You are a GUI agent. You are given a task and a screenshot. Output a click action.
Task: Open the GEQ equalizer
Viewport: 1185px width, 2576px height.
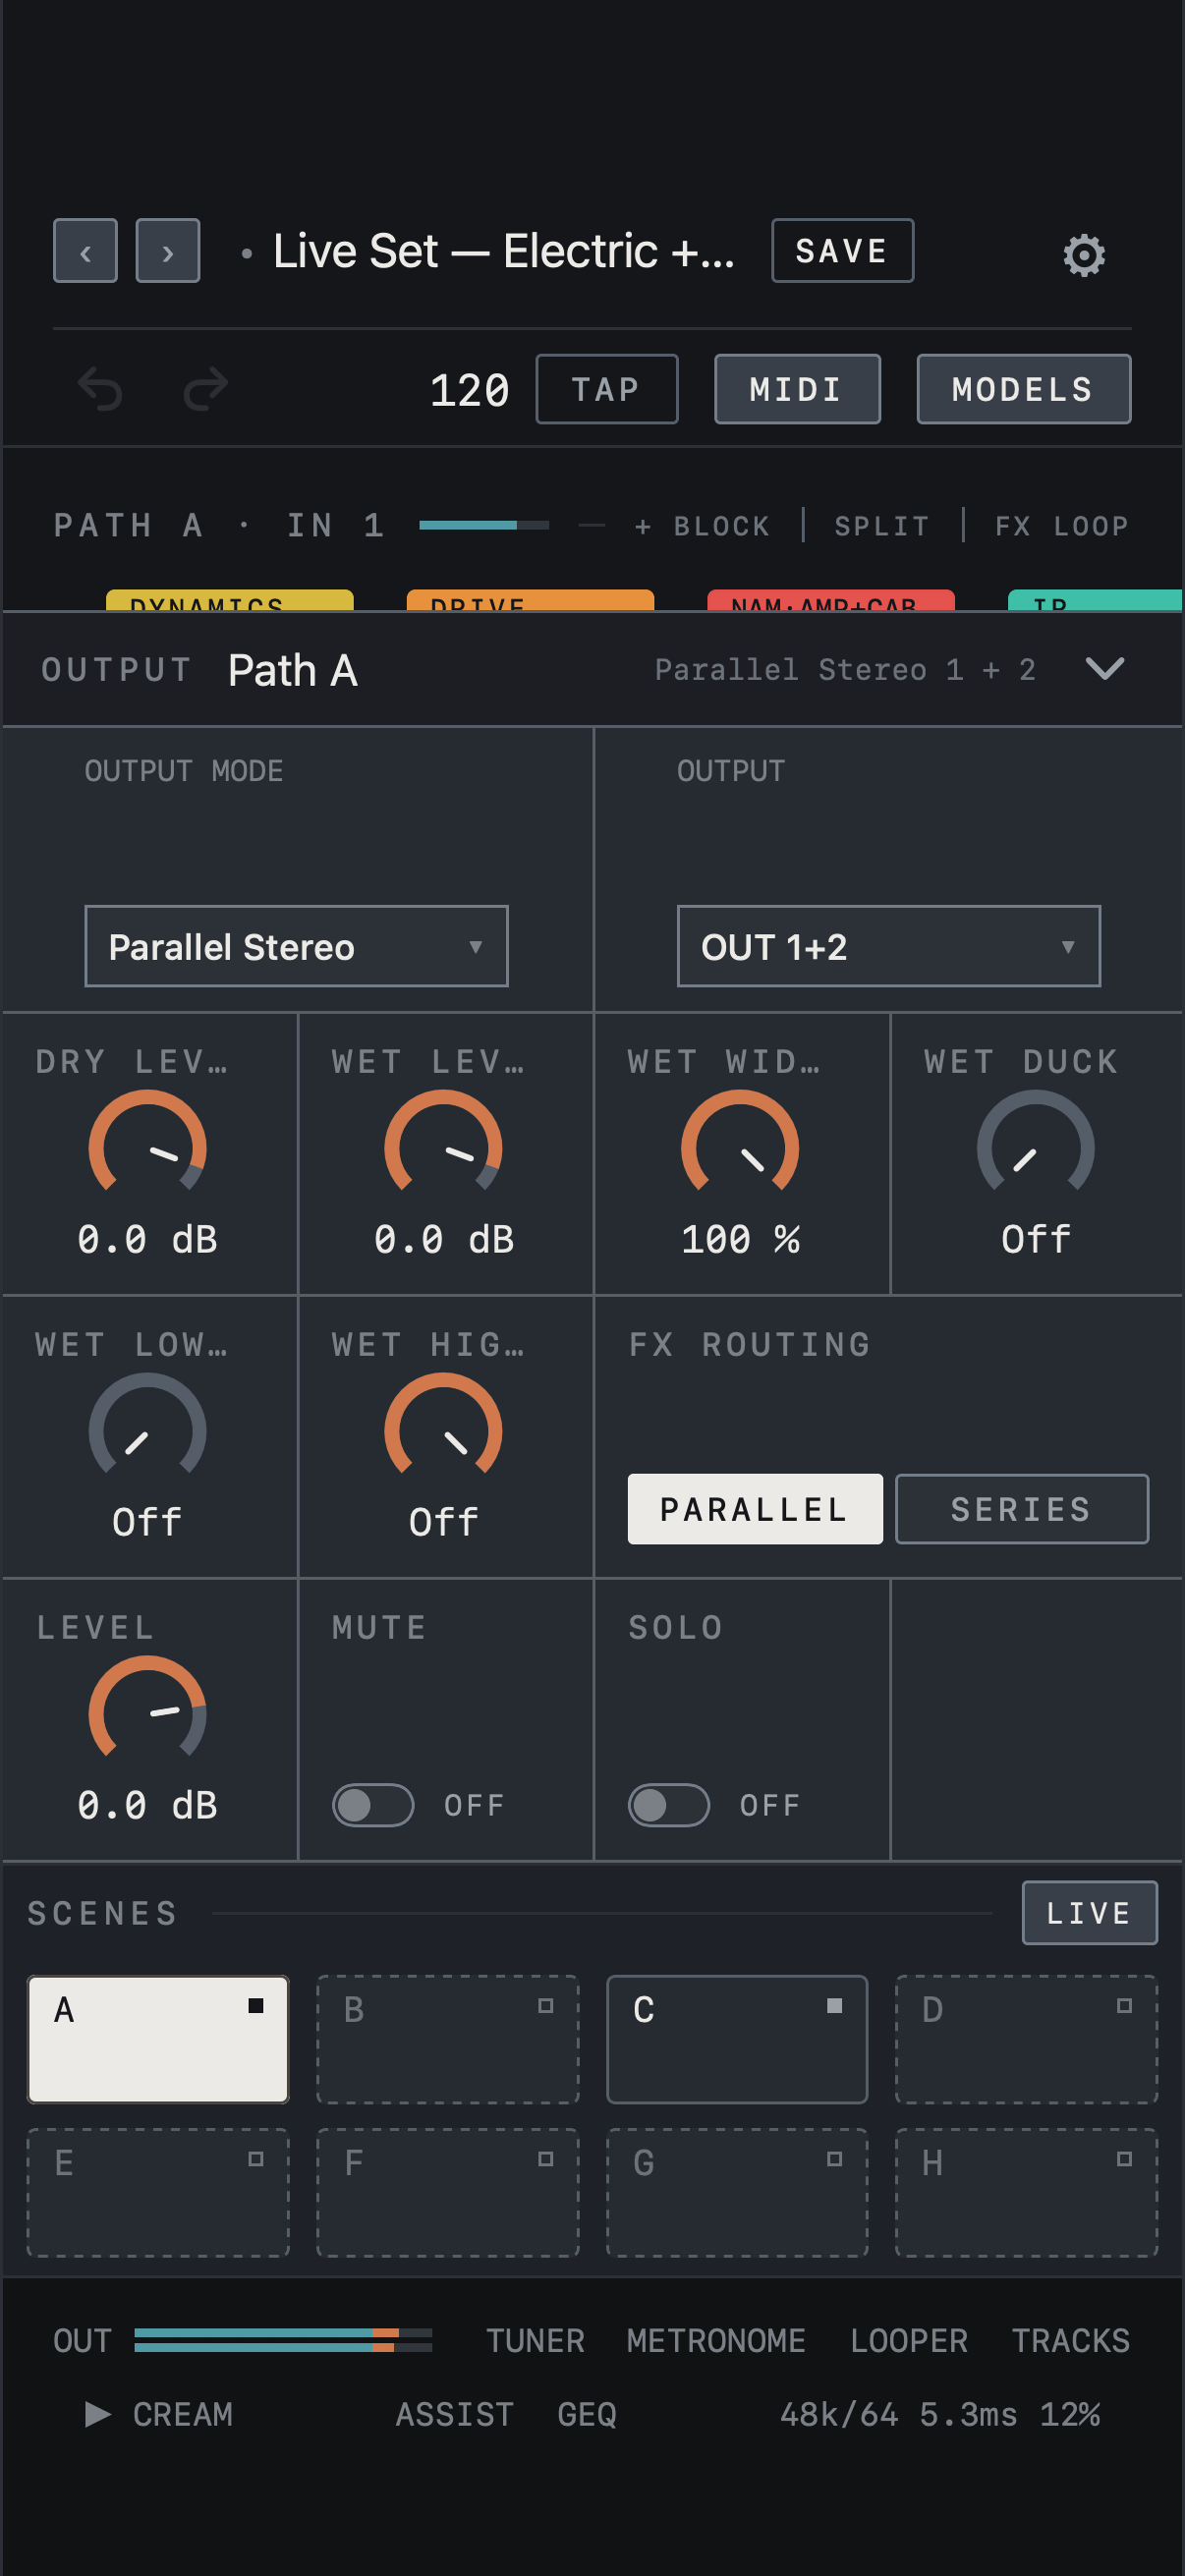587,2415
